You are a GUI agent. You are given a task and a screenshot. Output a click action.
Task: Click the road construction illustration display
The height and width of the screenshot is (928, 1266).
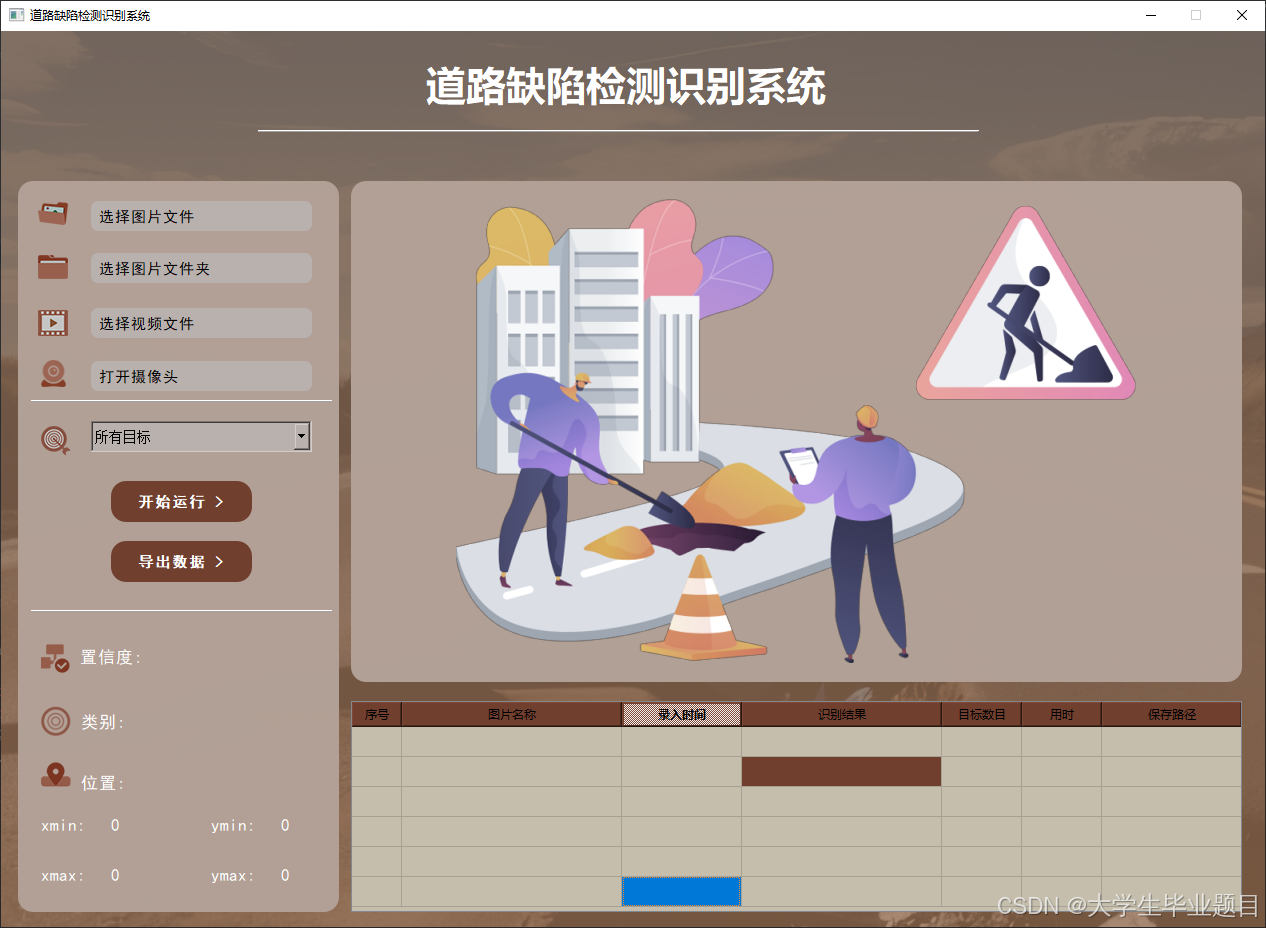pyautogui.click(x=796, y=431)
